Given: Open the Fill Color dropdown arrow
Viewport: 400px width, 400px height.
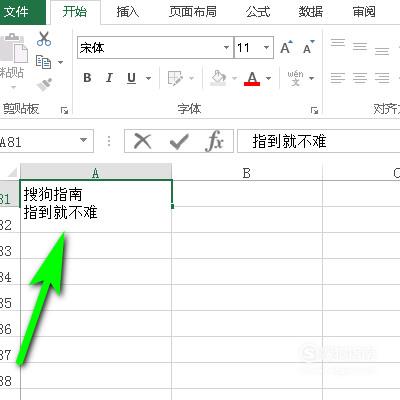Looking at the screenshot, I should coord(234,78).
